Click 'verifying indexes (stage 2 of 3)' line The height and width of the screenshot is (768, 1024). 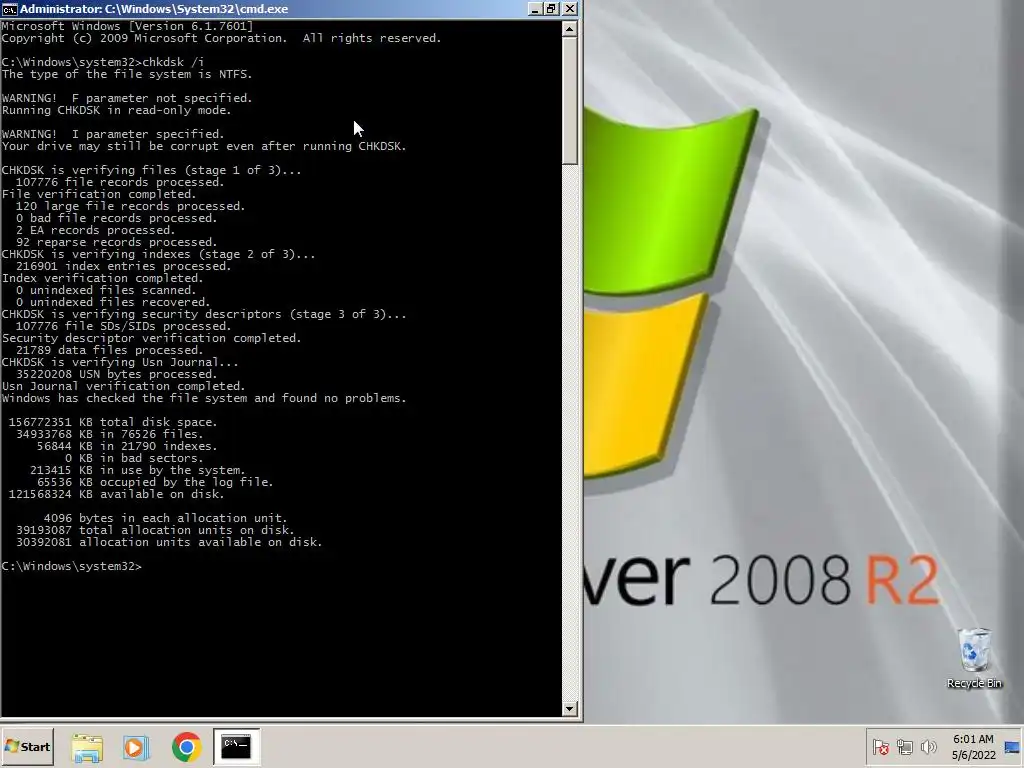[x=158, y=254]
